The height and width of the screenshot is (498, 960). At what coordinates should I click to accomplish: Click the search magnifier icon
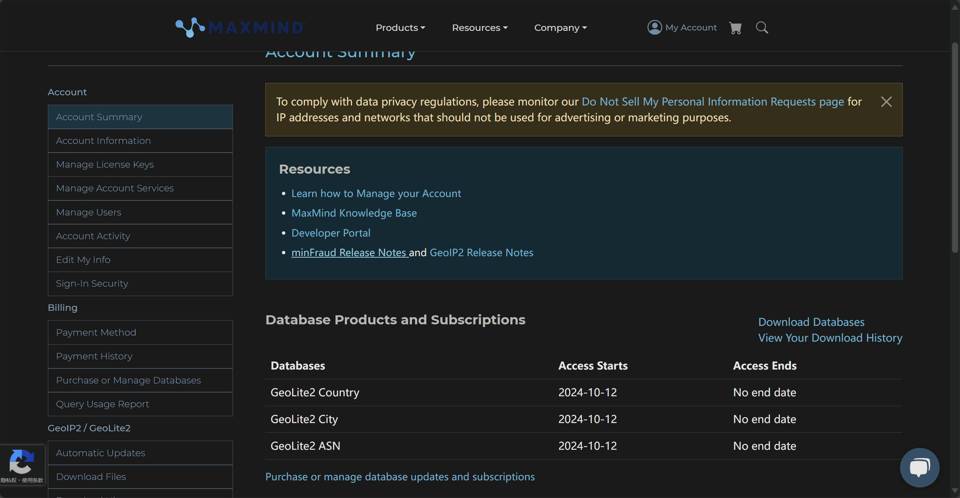(762, 28)
